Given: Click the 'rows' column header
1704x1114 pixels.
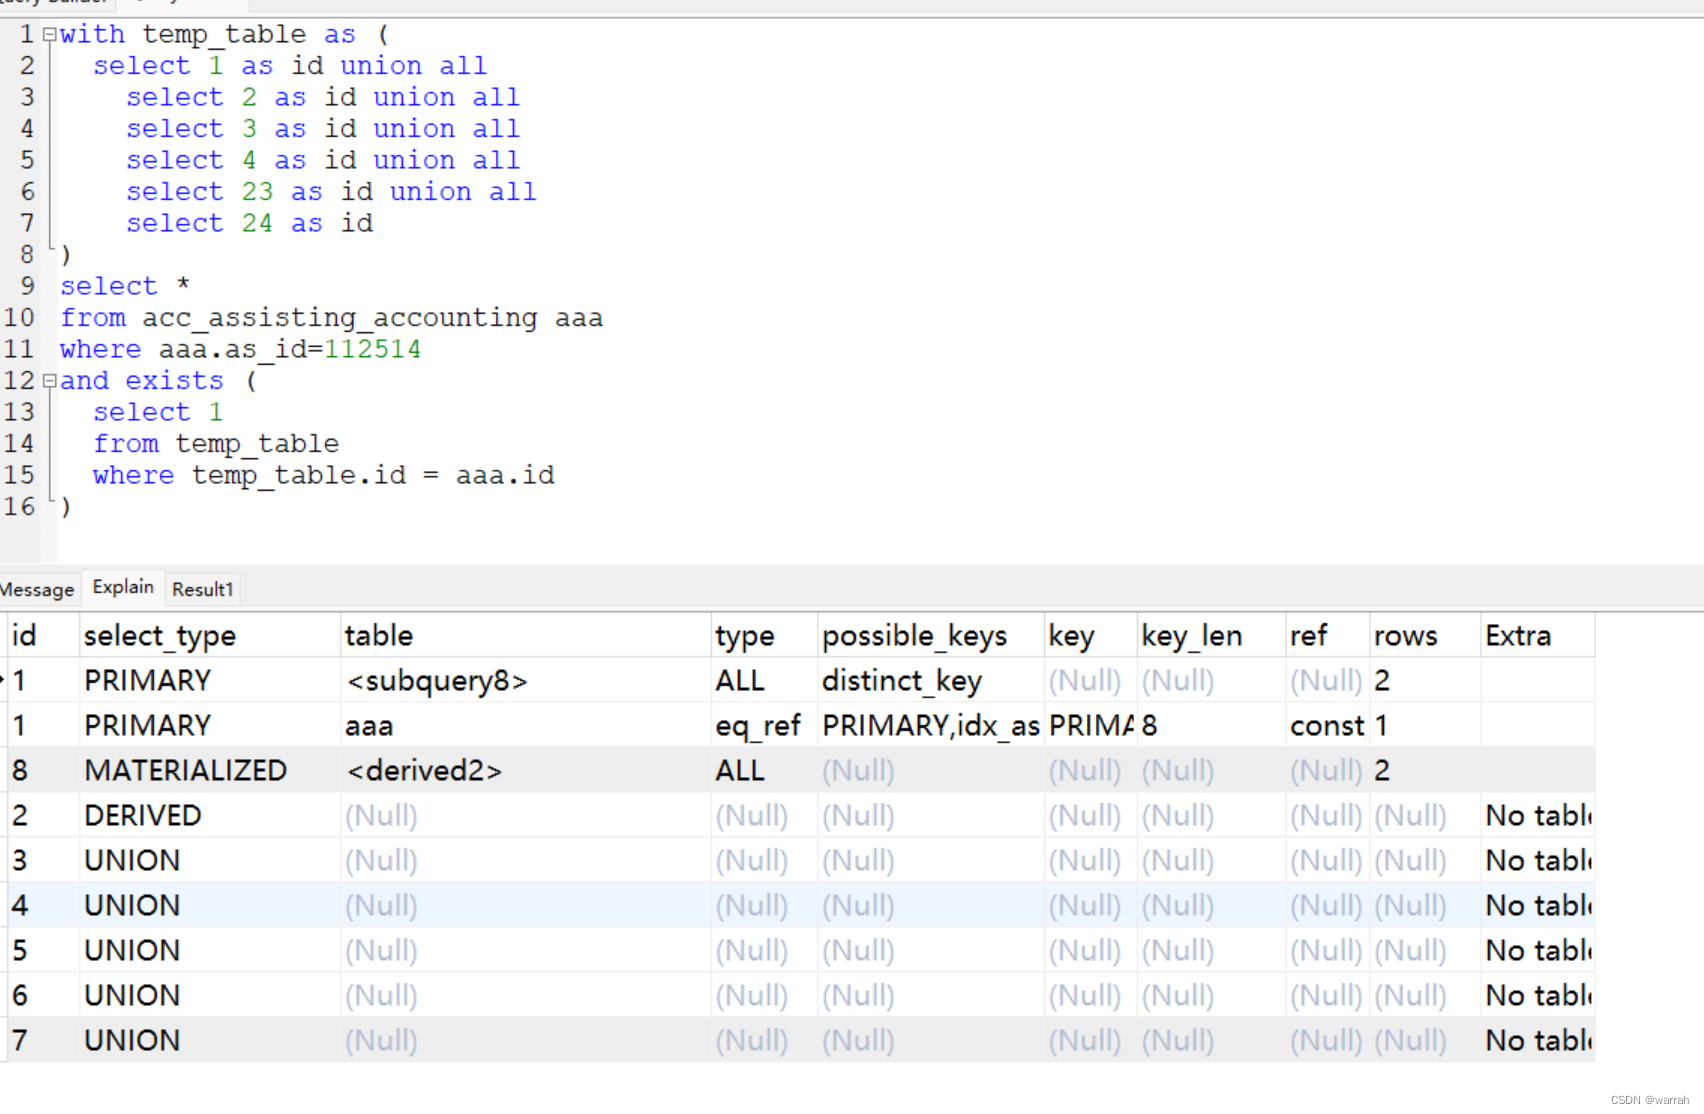Looking at the screenshot, I should [x=1425, y=635].
